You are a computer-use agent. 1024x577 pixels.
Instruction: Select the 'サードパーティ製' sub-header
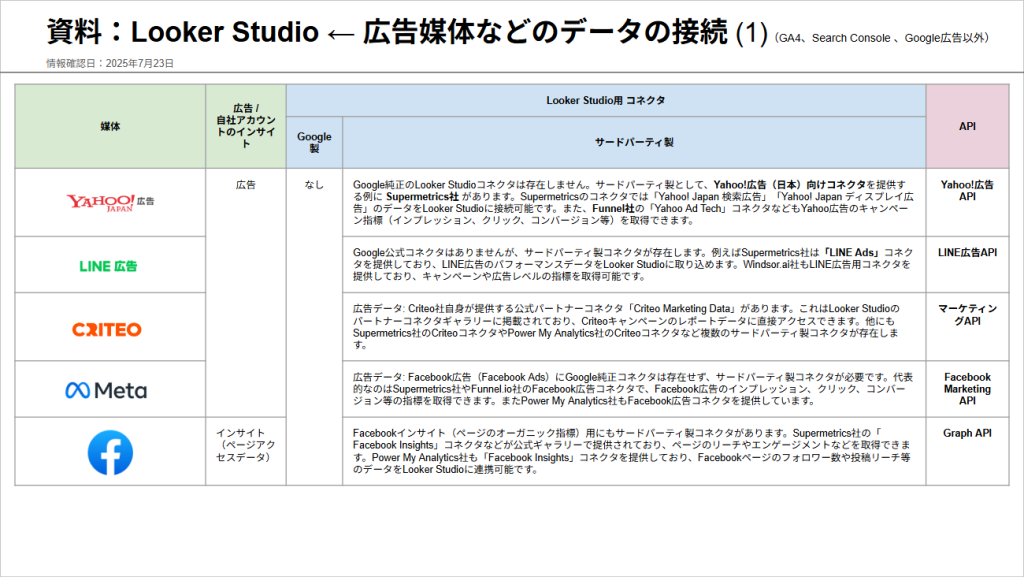pyautogui.click(x=634, y=142)
